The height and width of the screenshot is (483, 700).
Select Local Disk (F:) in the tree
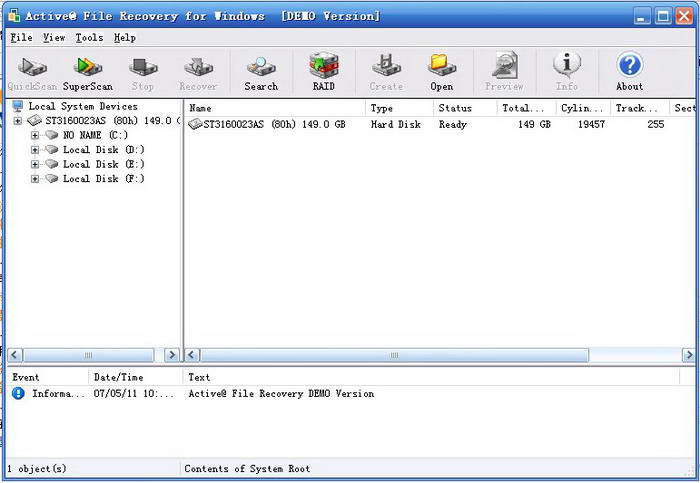(104, 179)
